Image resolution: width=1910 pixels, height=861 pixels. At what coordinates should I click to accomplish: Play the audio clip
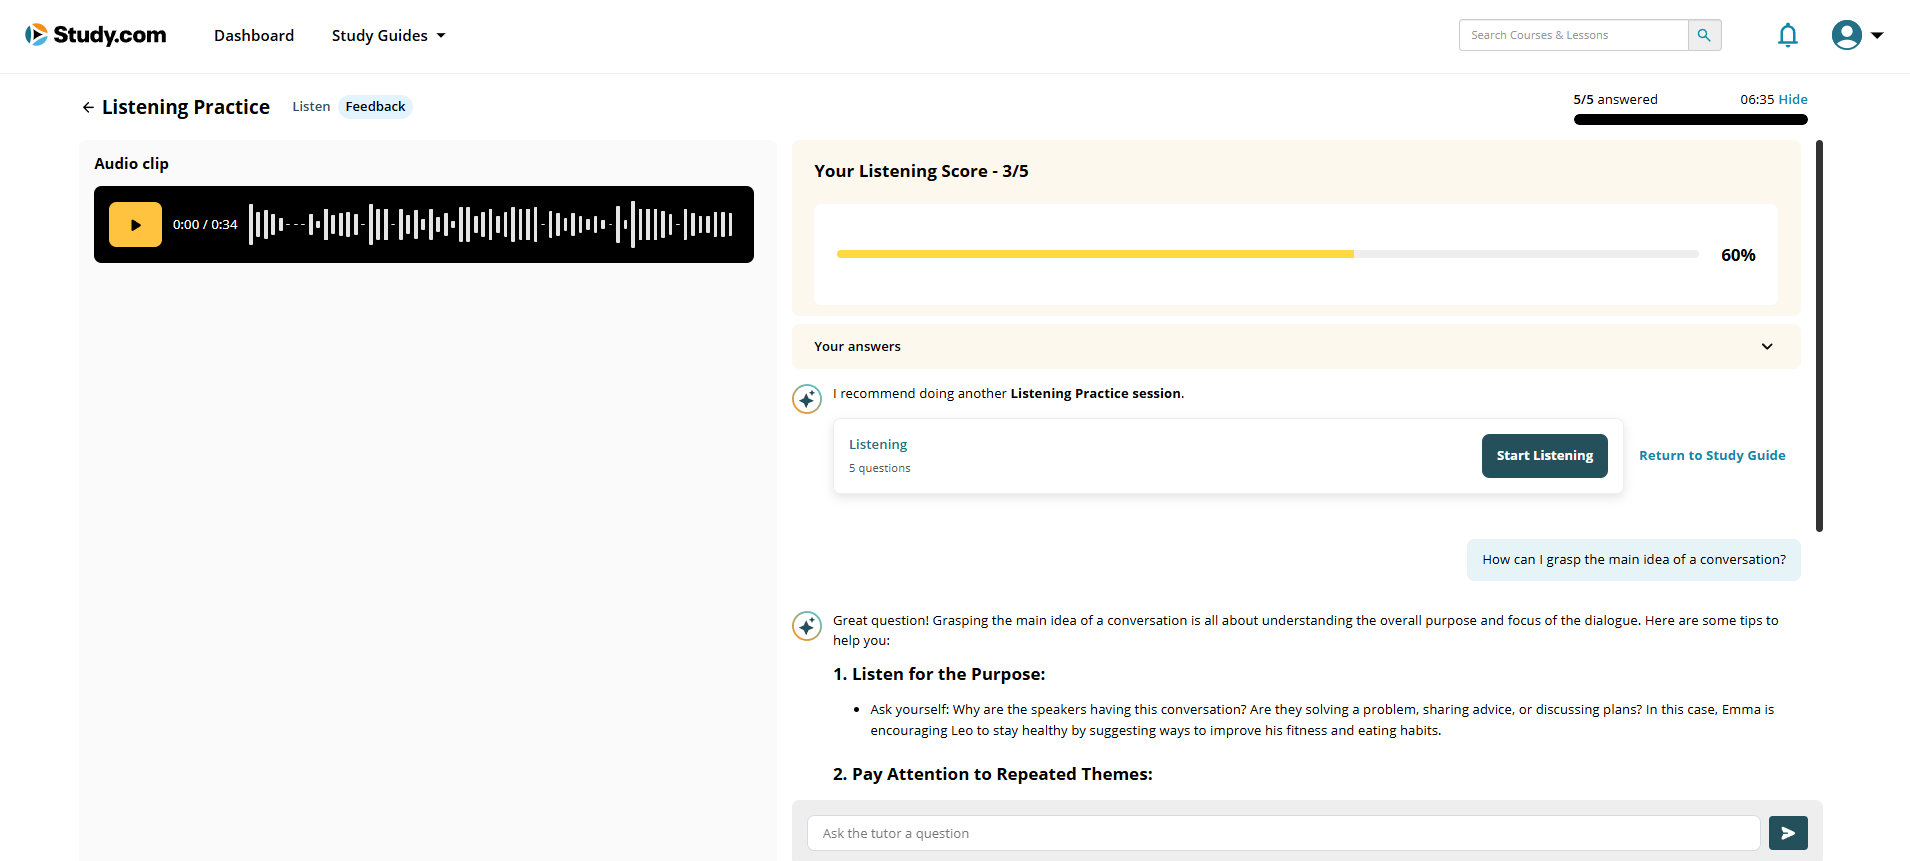pyautogui.click(x=135, y=225)
